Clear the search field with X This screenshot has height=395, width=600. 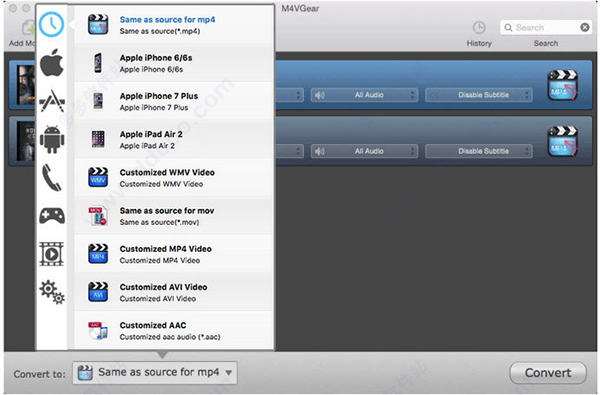click(584, 27)
